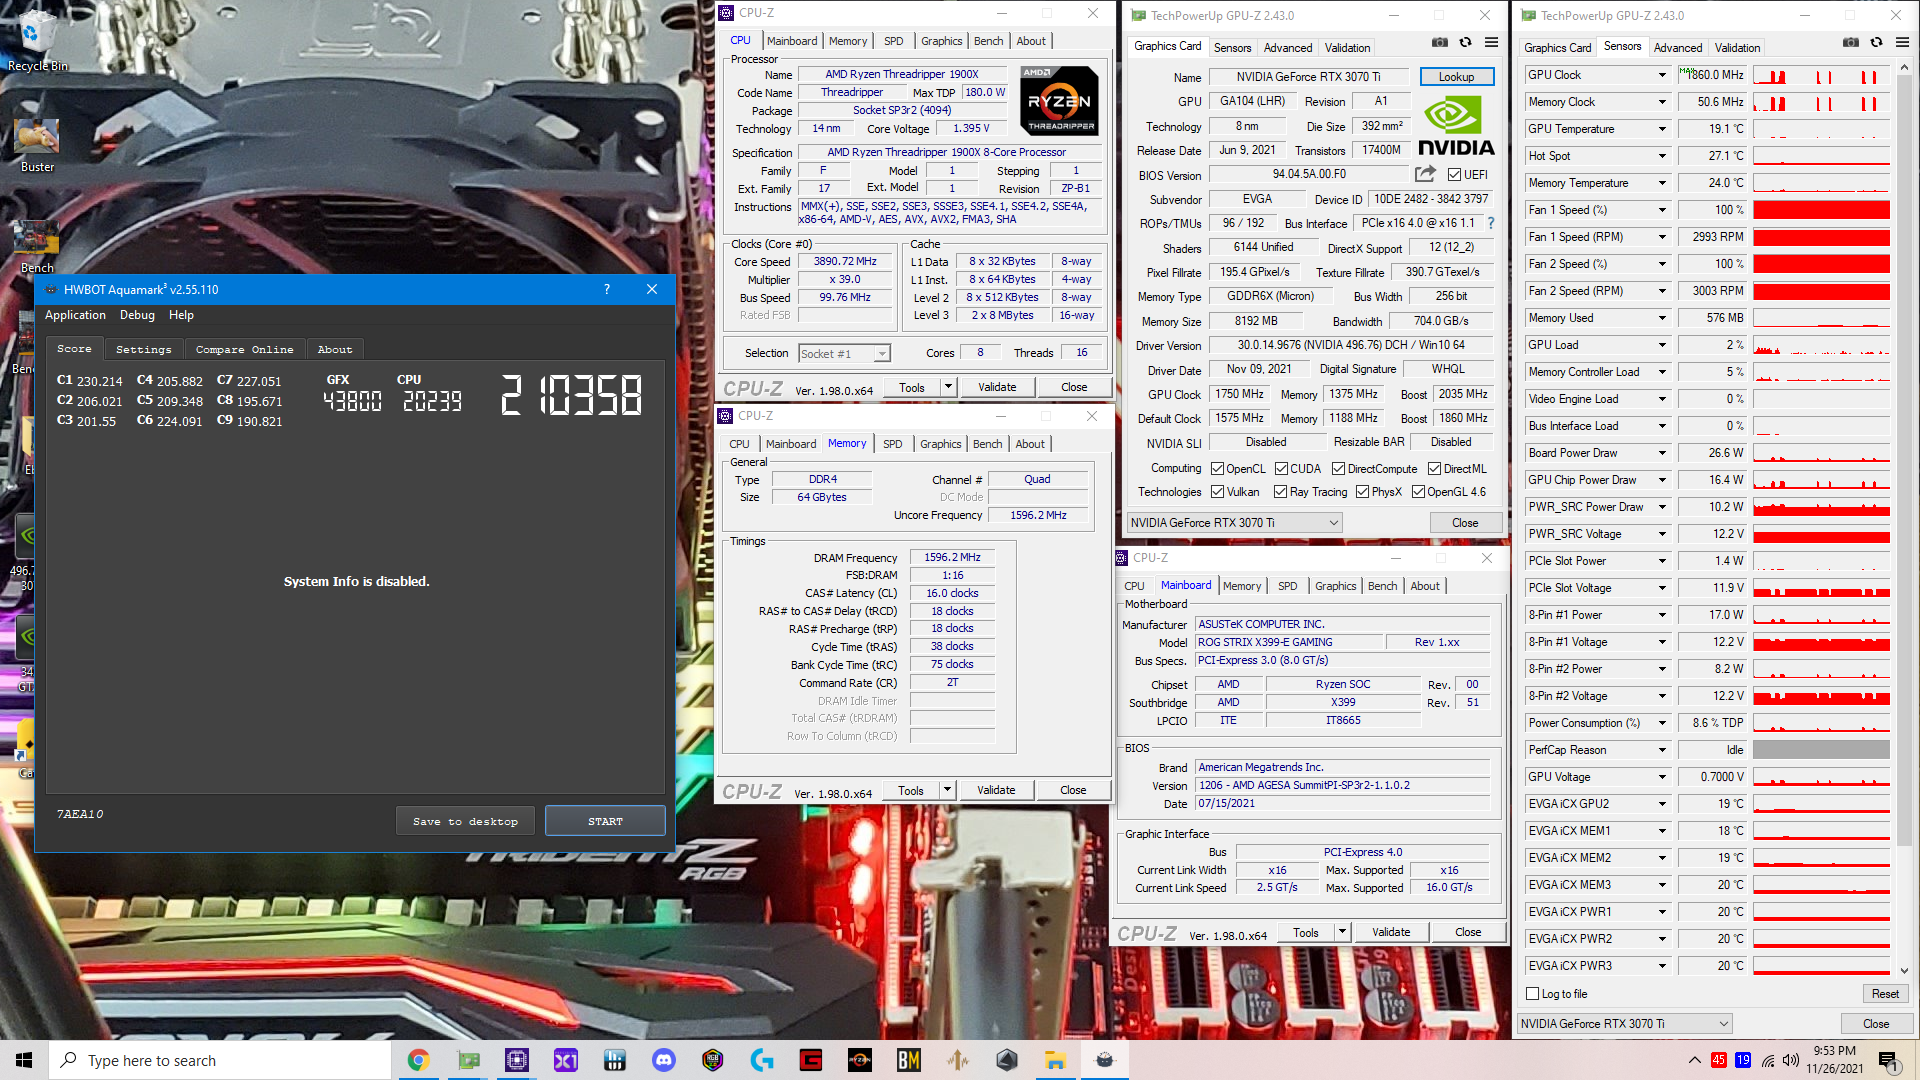The image size is (1920, 1080).
Task: Toggle OpenCL checkbox
Action: (x=1217, y=469)
